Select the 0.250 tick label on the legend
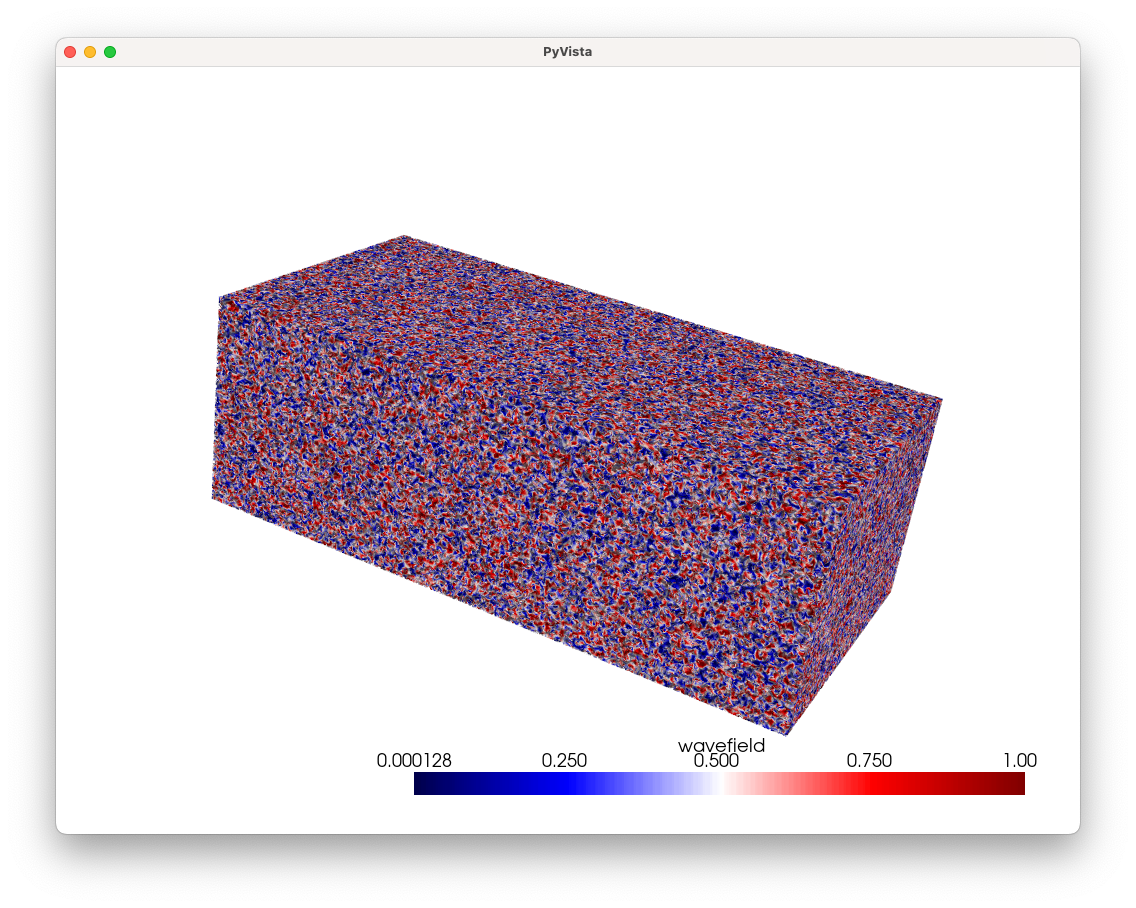Screen dimensions: 1136x908 pos(566,761)
